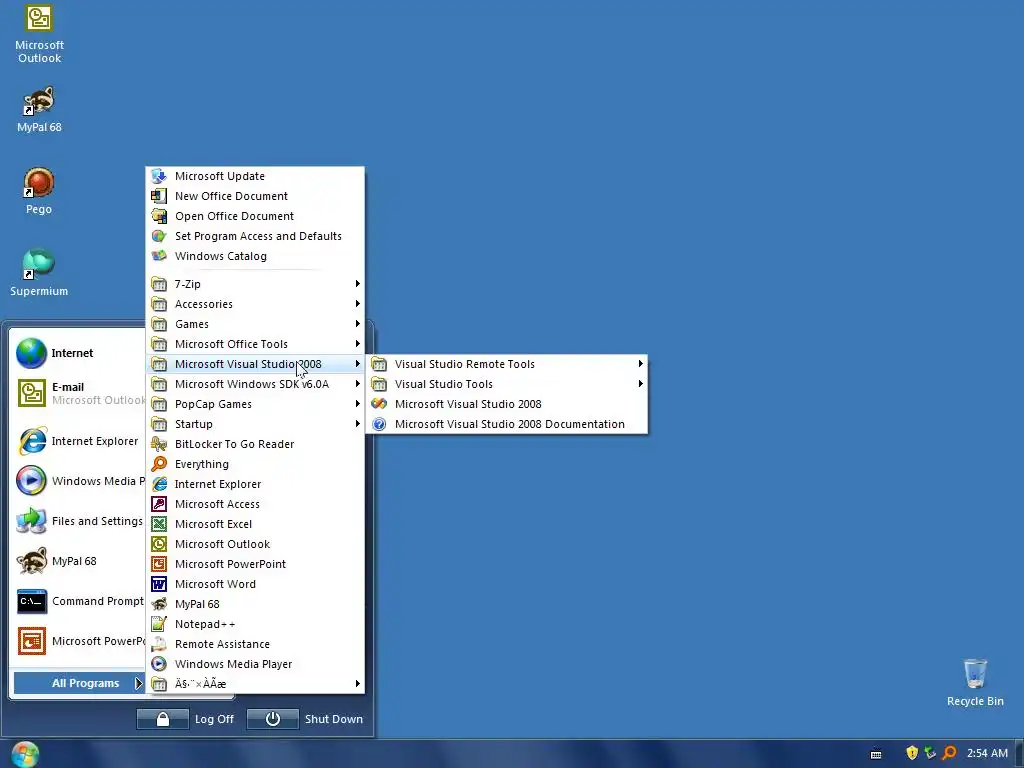Open Set Program Access and Defaults
This screenshot has height=768, width=1024.
click(255, 236)
